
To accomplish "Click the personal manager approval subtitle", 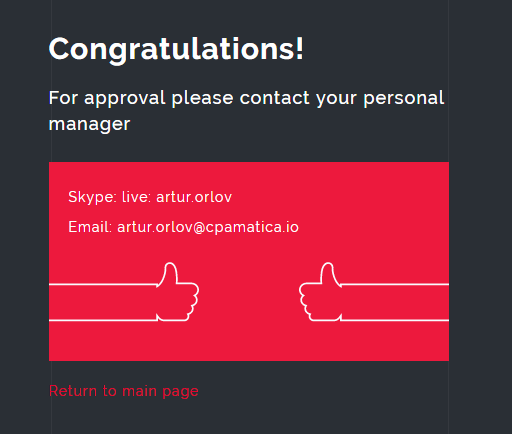I will pos(246,111).
